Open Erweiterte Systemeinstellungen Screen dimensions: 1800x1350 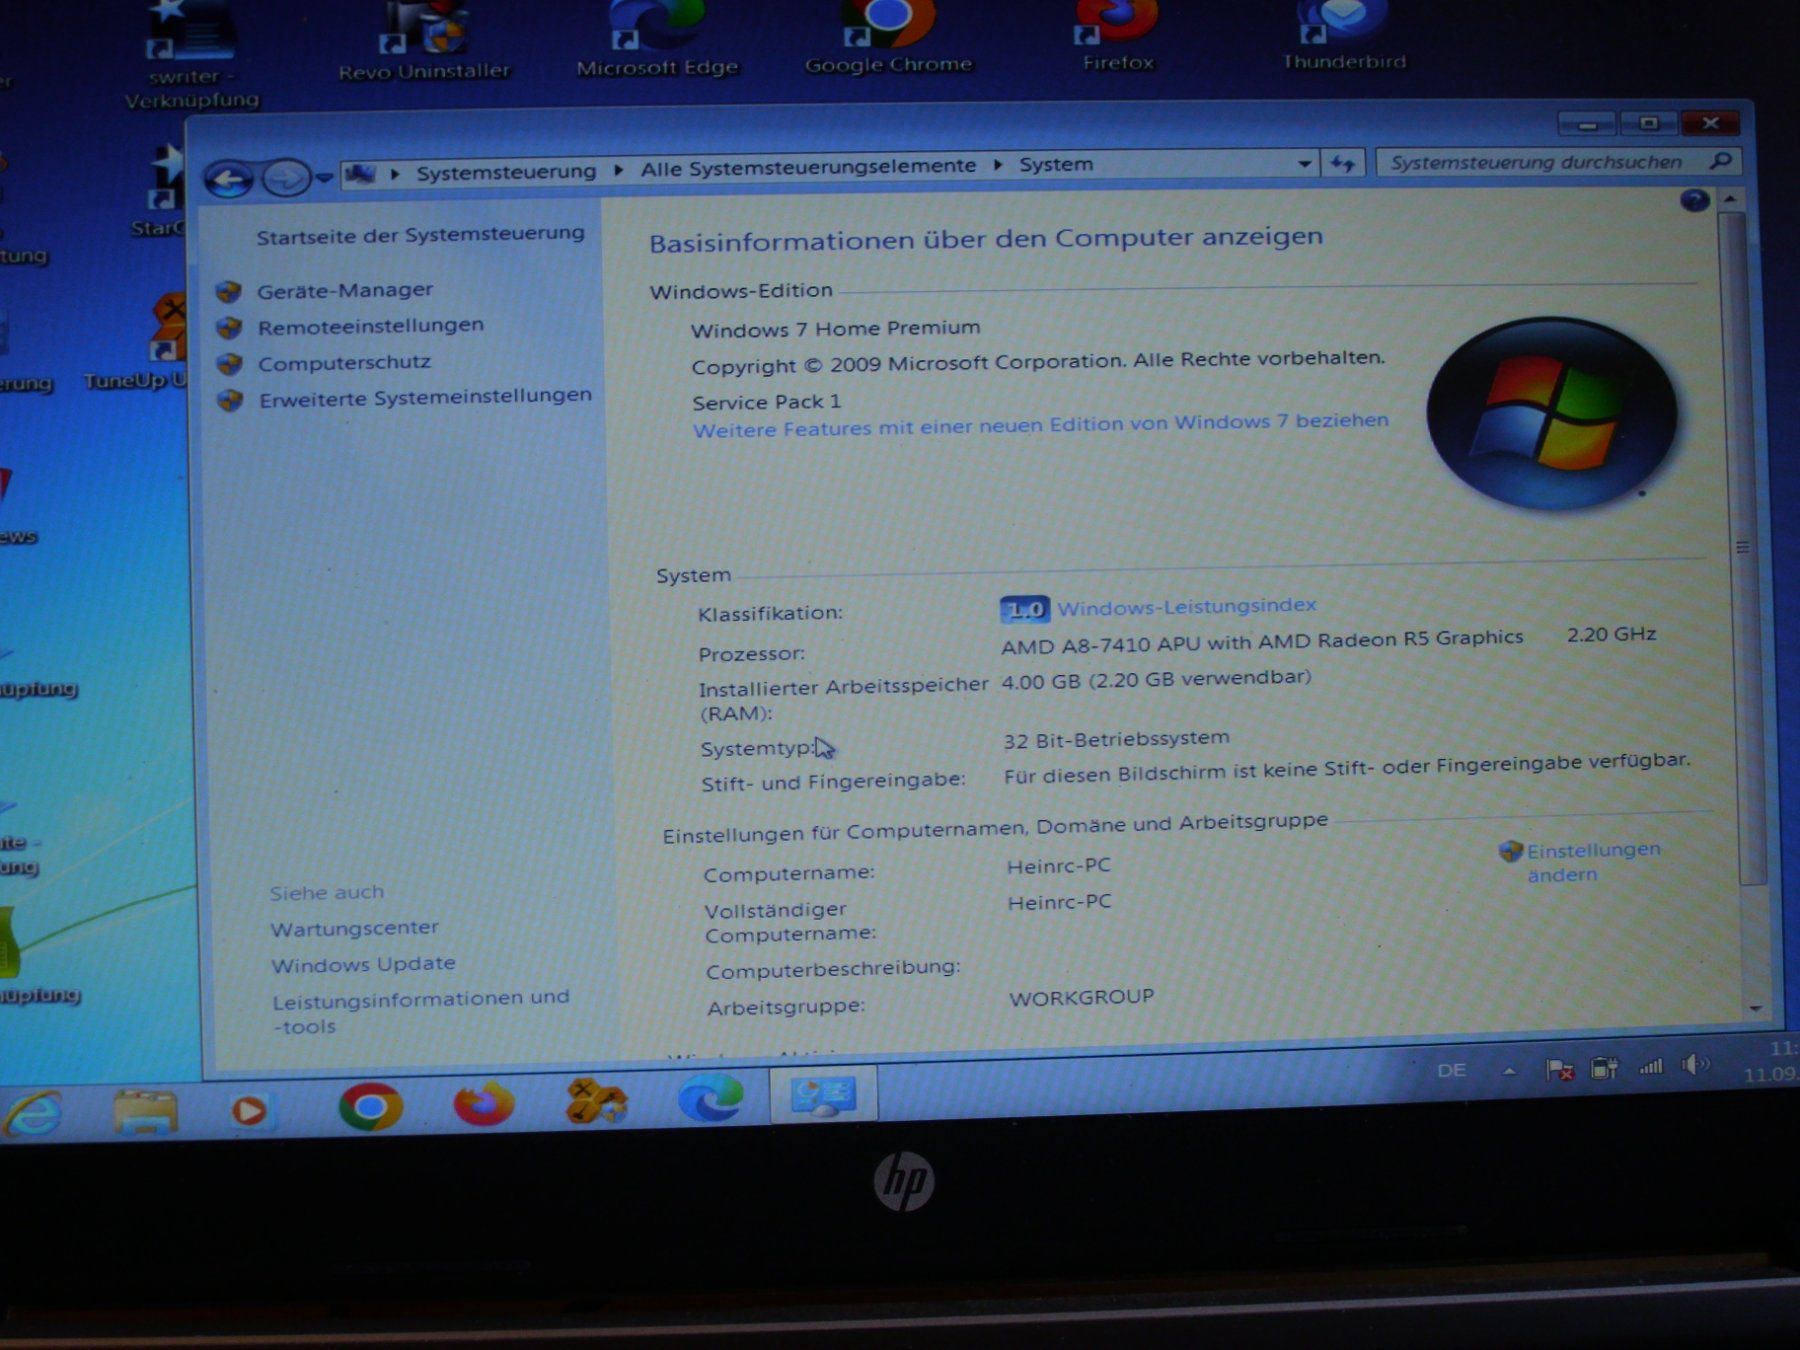pos(426,397)
